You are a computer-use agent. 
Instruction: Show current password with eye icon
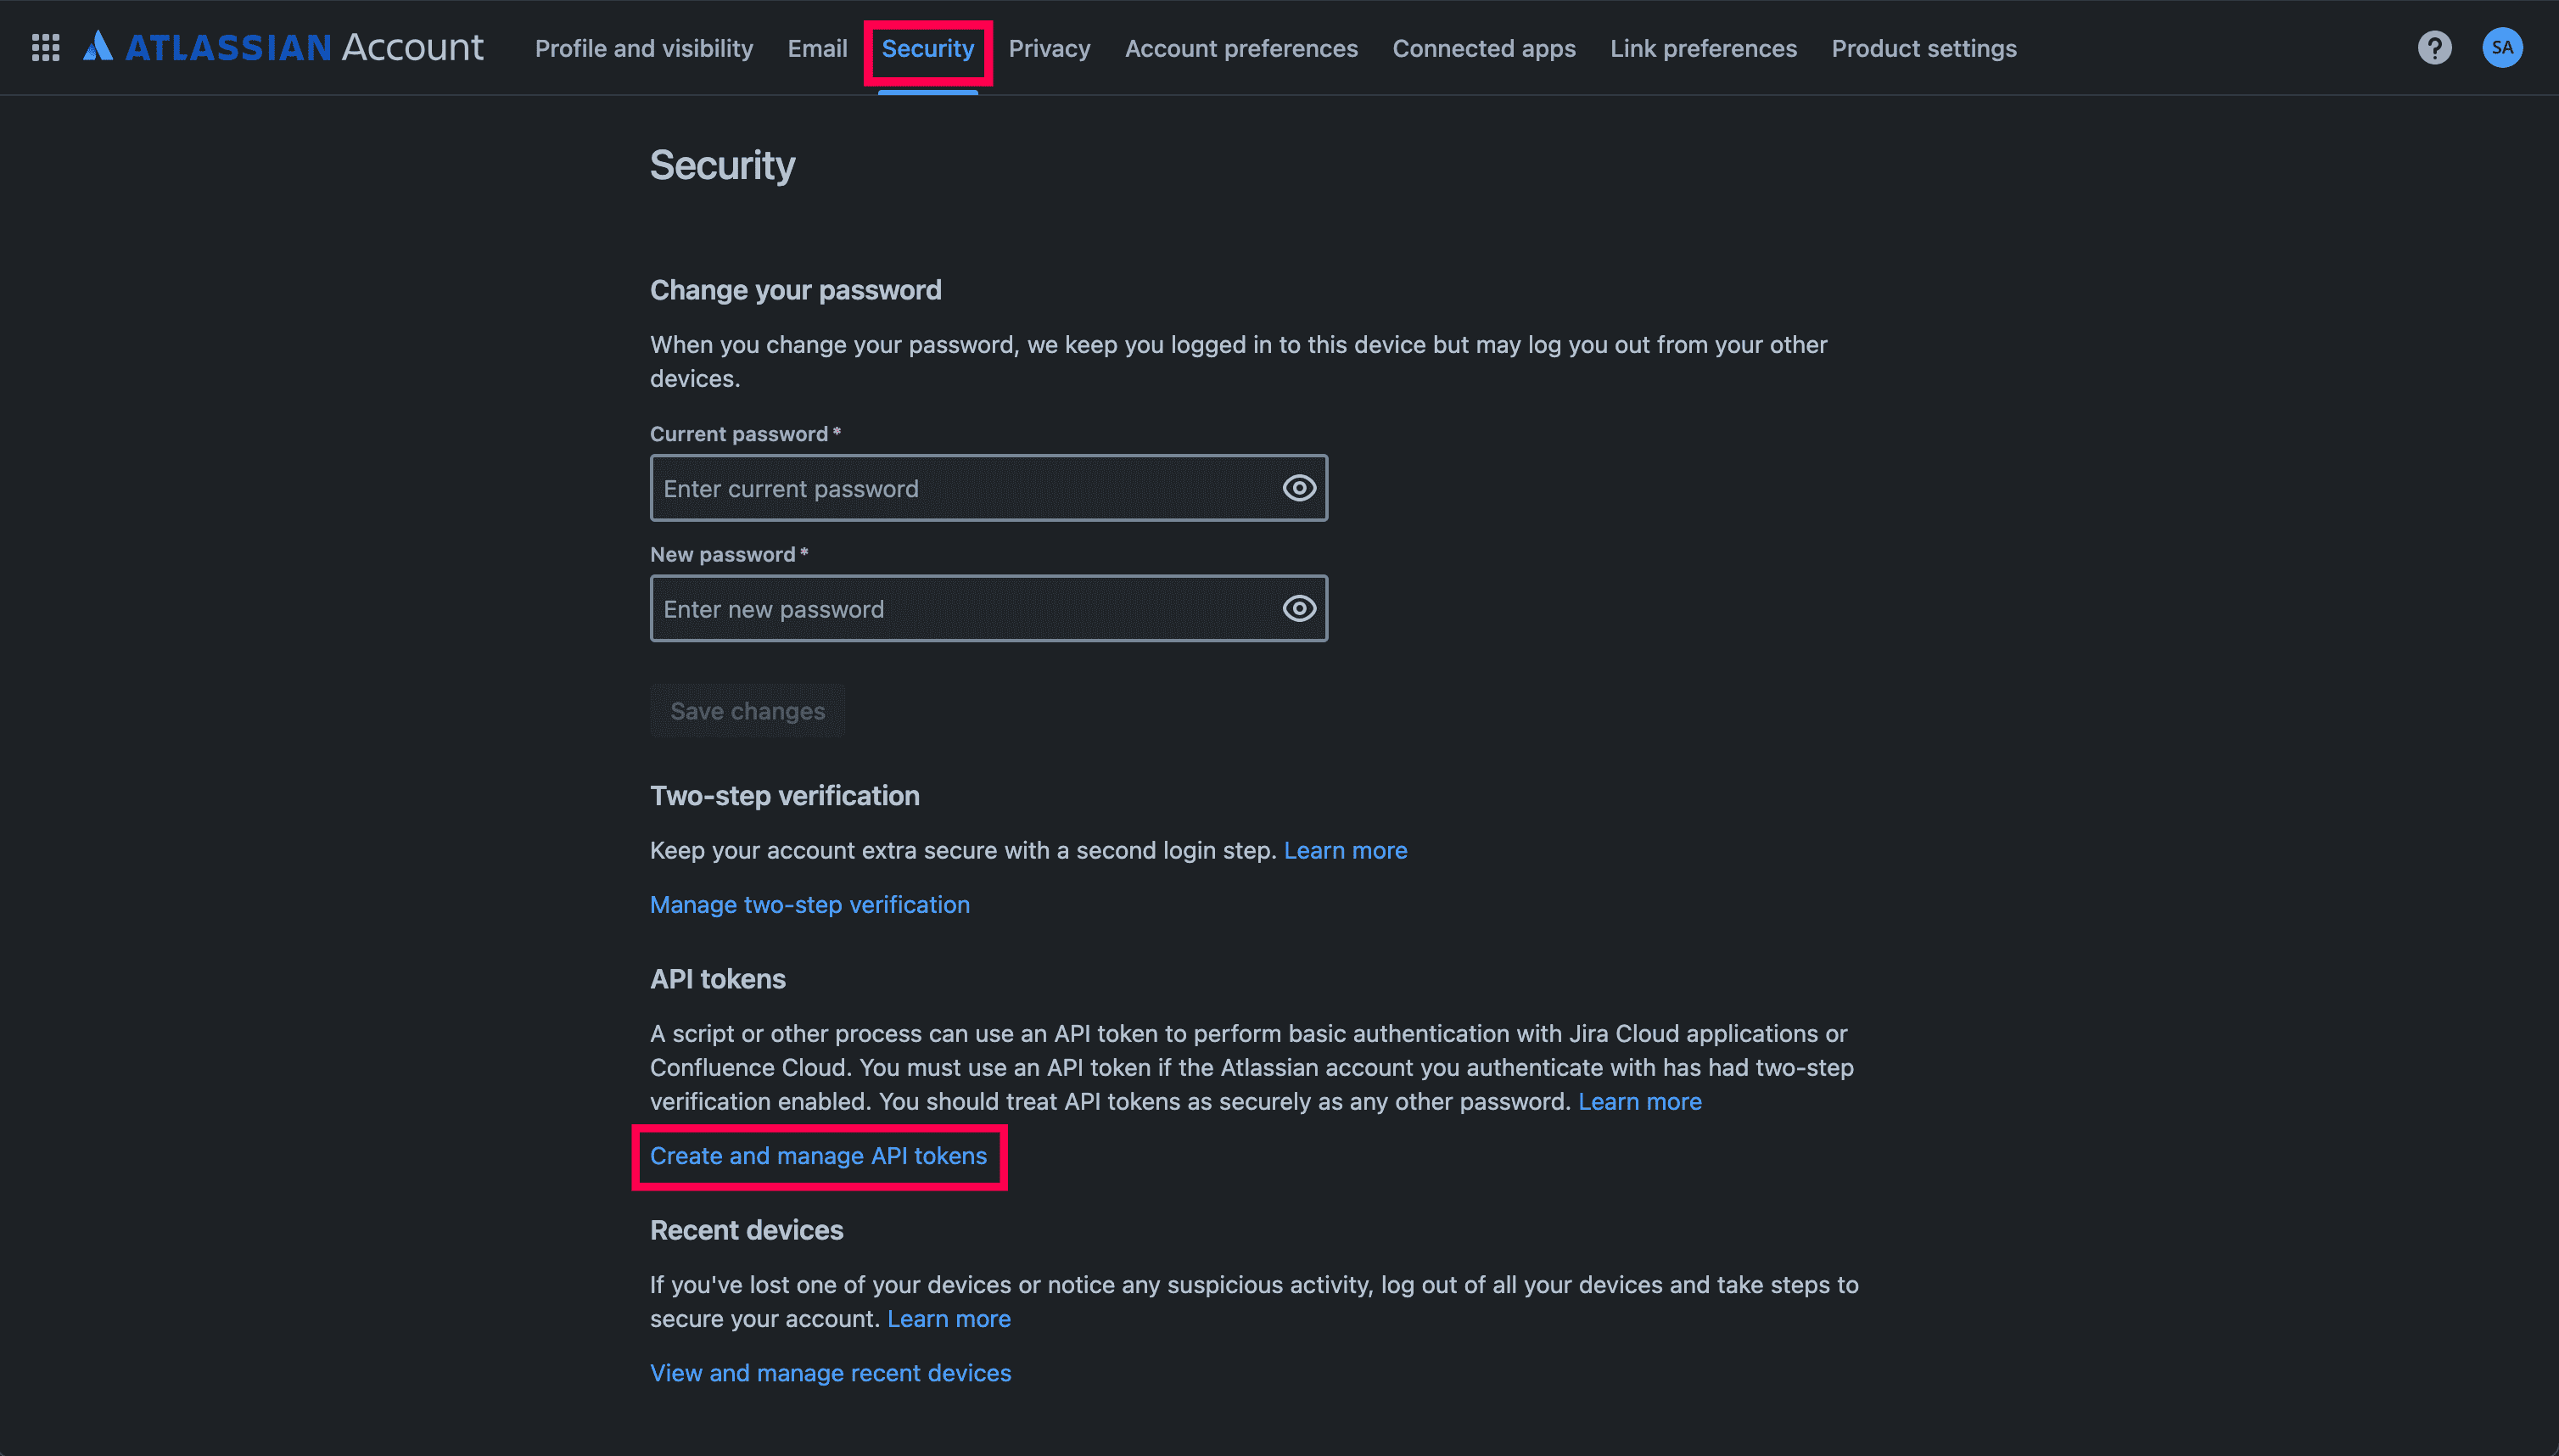(1298, 489)
